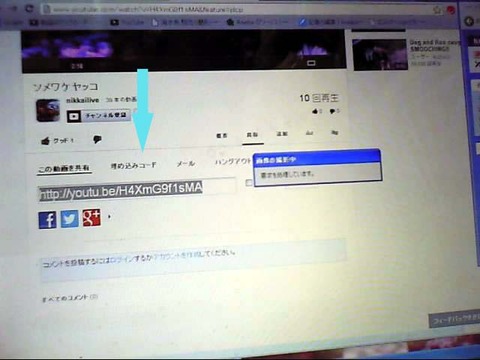Share the video on Facebook

click(x=47, y=220)
